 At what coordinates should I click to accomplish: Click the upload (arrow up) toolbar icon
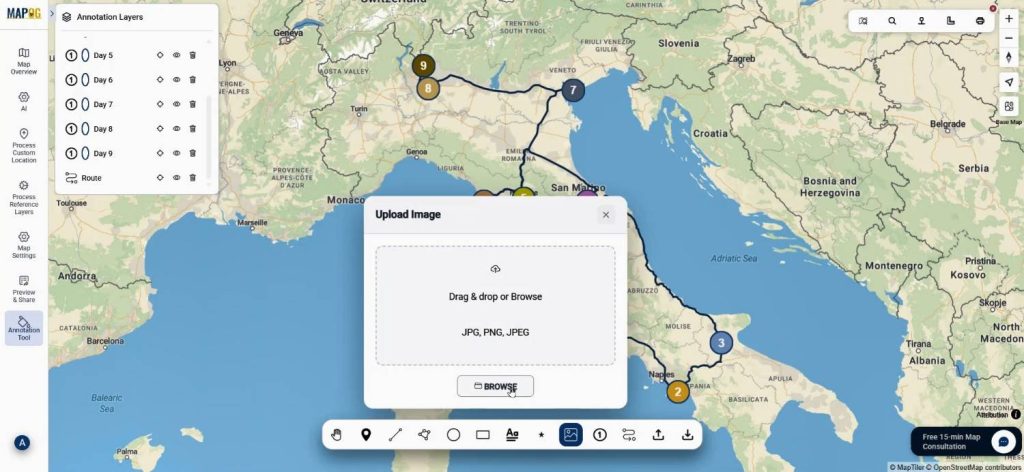pos(658,435)
